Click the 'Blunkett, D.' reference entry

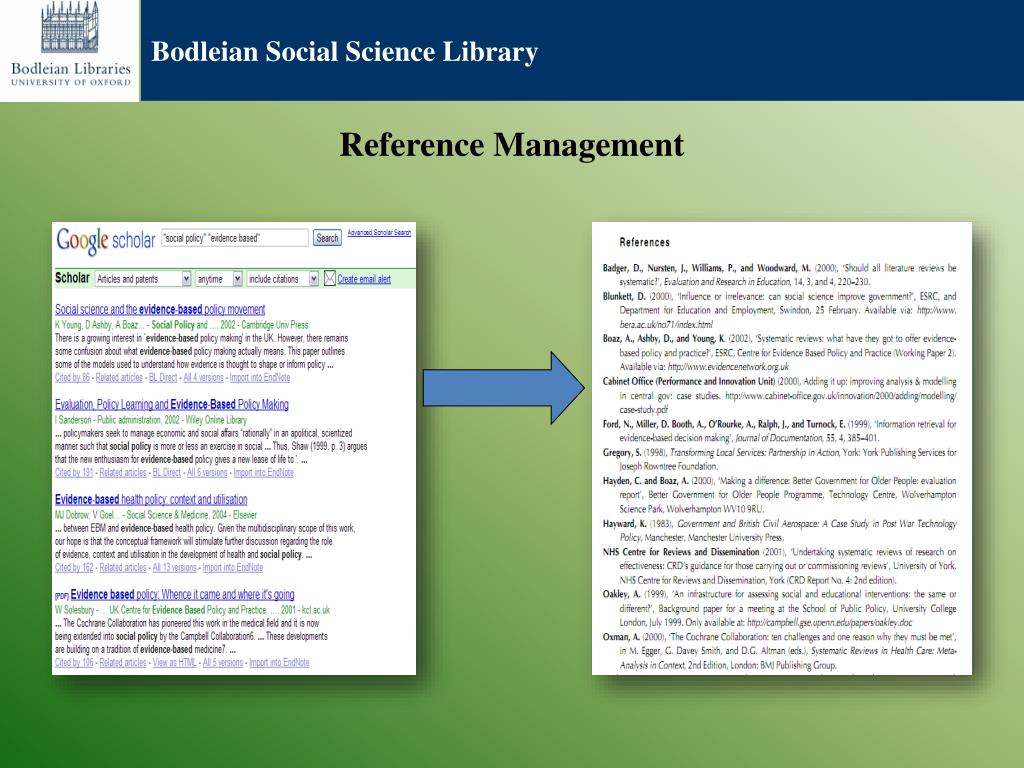779,310
